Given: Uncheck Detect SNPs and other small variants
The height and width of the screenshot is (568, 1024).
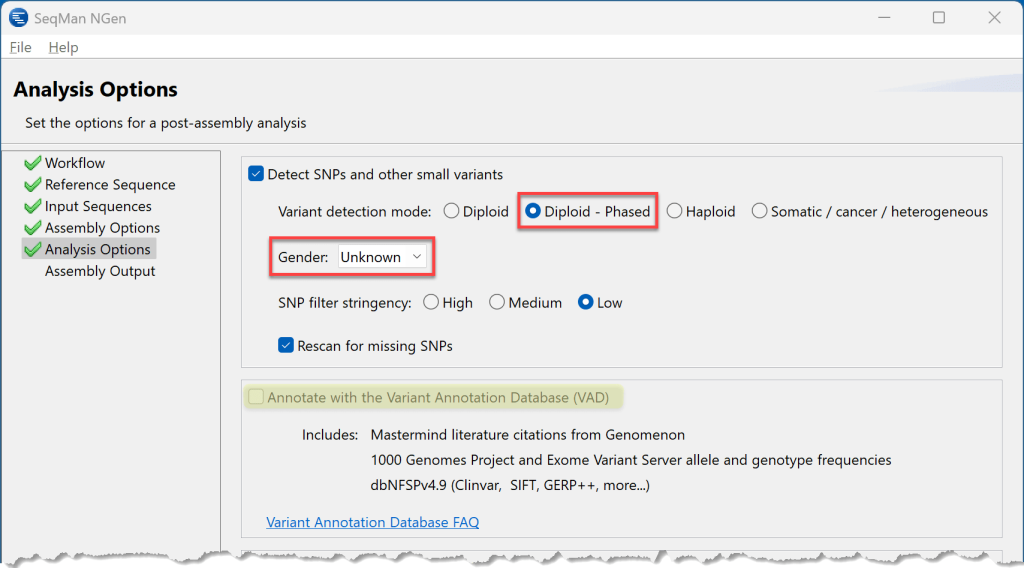Looking at the screenshot, I should (256, 174).
